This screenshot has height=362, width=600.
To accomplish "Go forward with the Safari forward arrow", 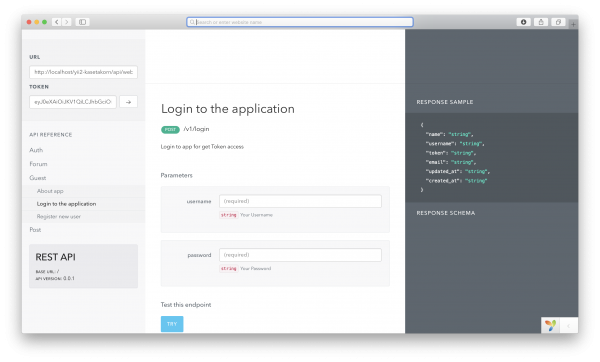I will [67, 22].
